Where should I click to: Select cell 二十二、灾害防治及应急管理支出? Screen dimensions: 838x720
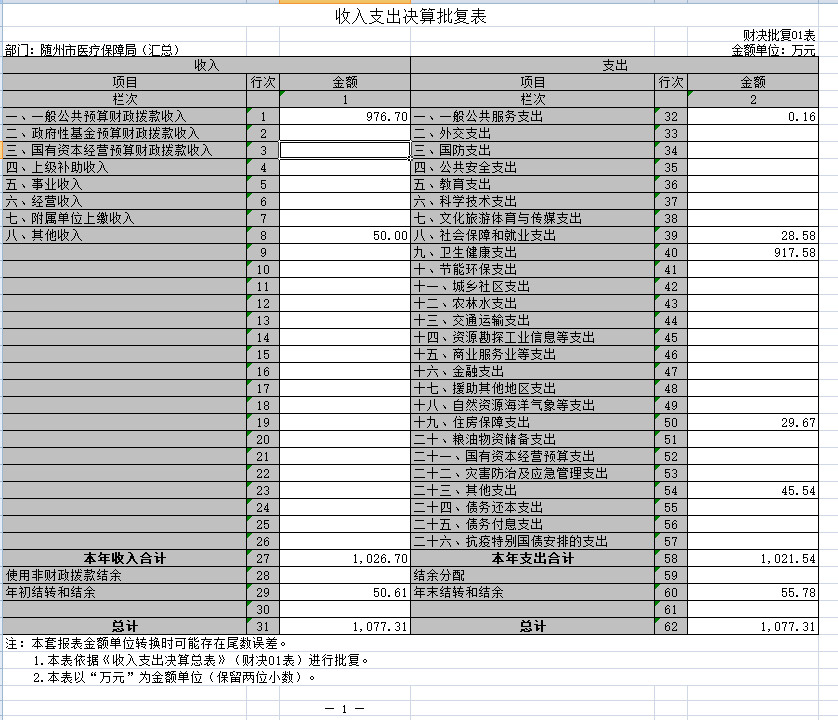coord(532,474)
